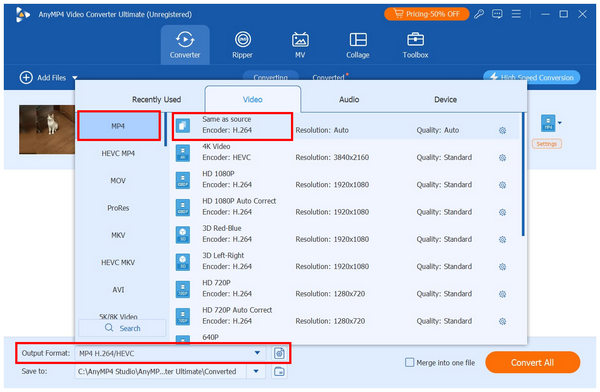Select AVI format category
This screenshot has width=600, height=392.
tap(118, 290)
